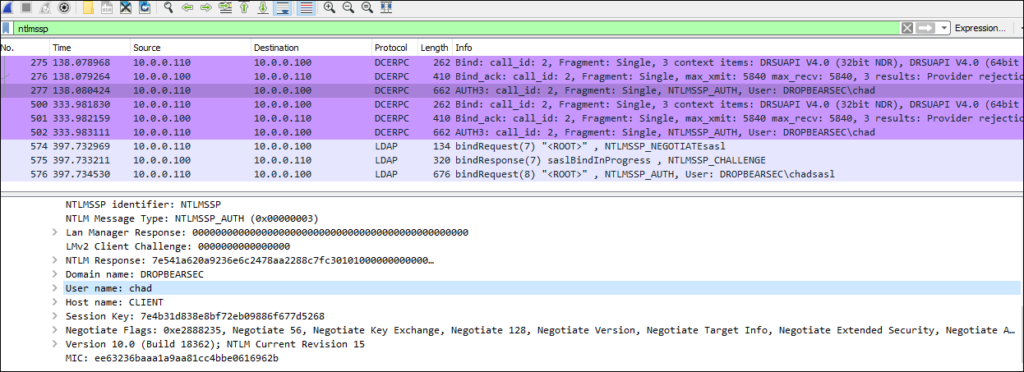1024x372 pixels.
Task: Click into the ntlmssp filter field
Action: coord(457,29)
